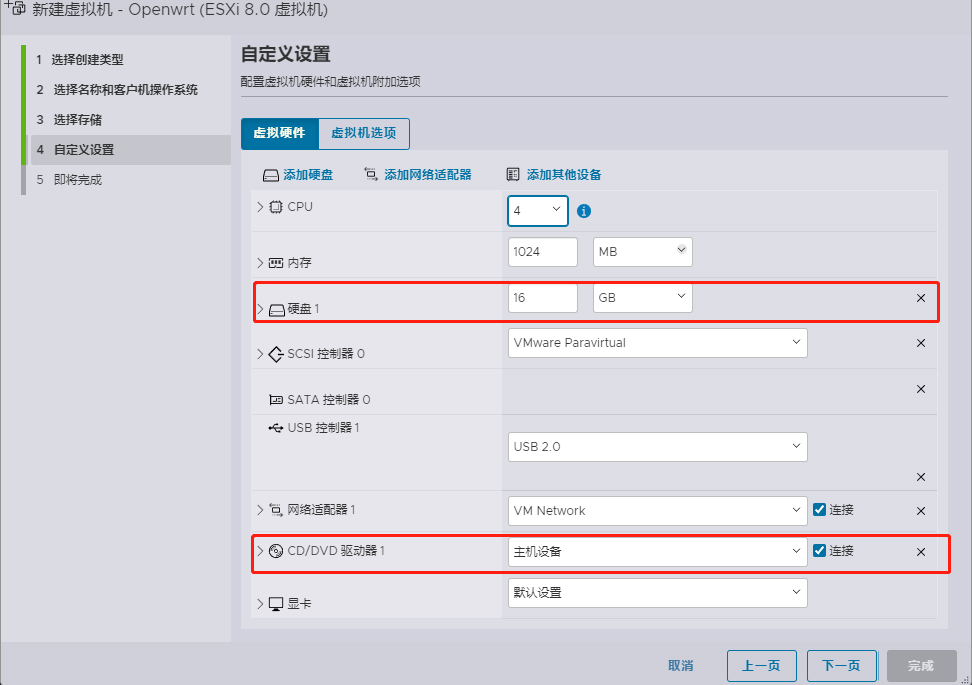Click the Add network adapter (添加网络适配器) icon

click(371, 174)
